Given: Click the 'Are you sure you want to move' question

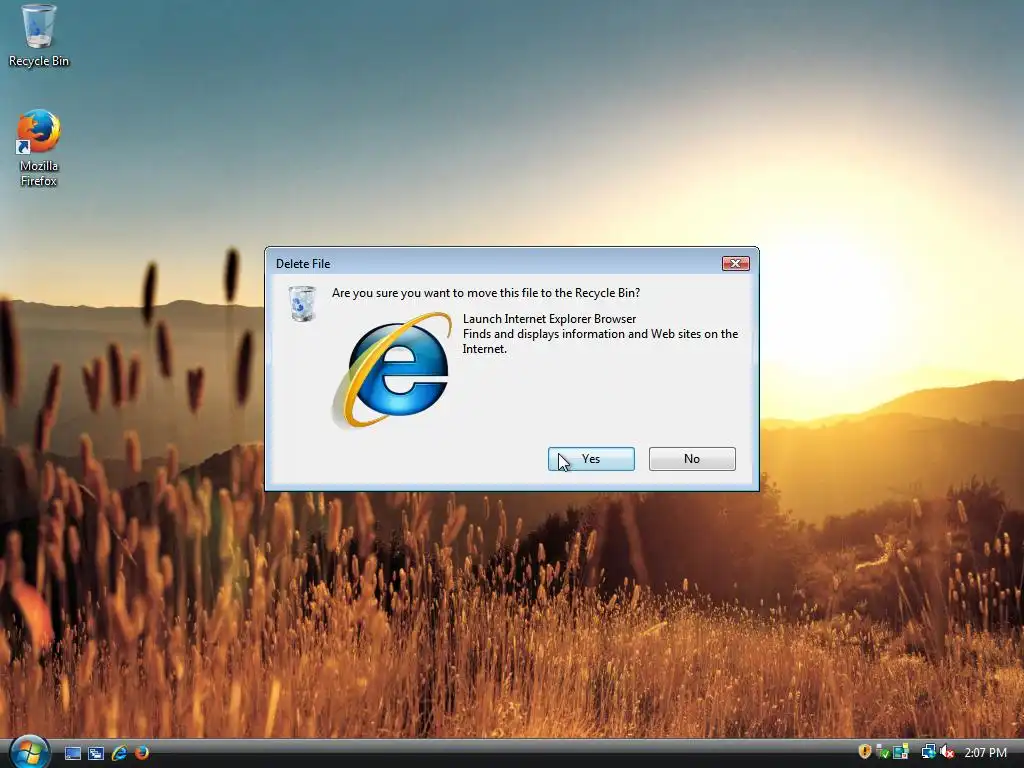Looking at the screenshot, I should 486,293.
